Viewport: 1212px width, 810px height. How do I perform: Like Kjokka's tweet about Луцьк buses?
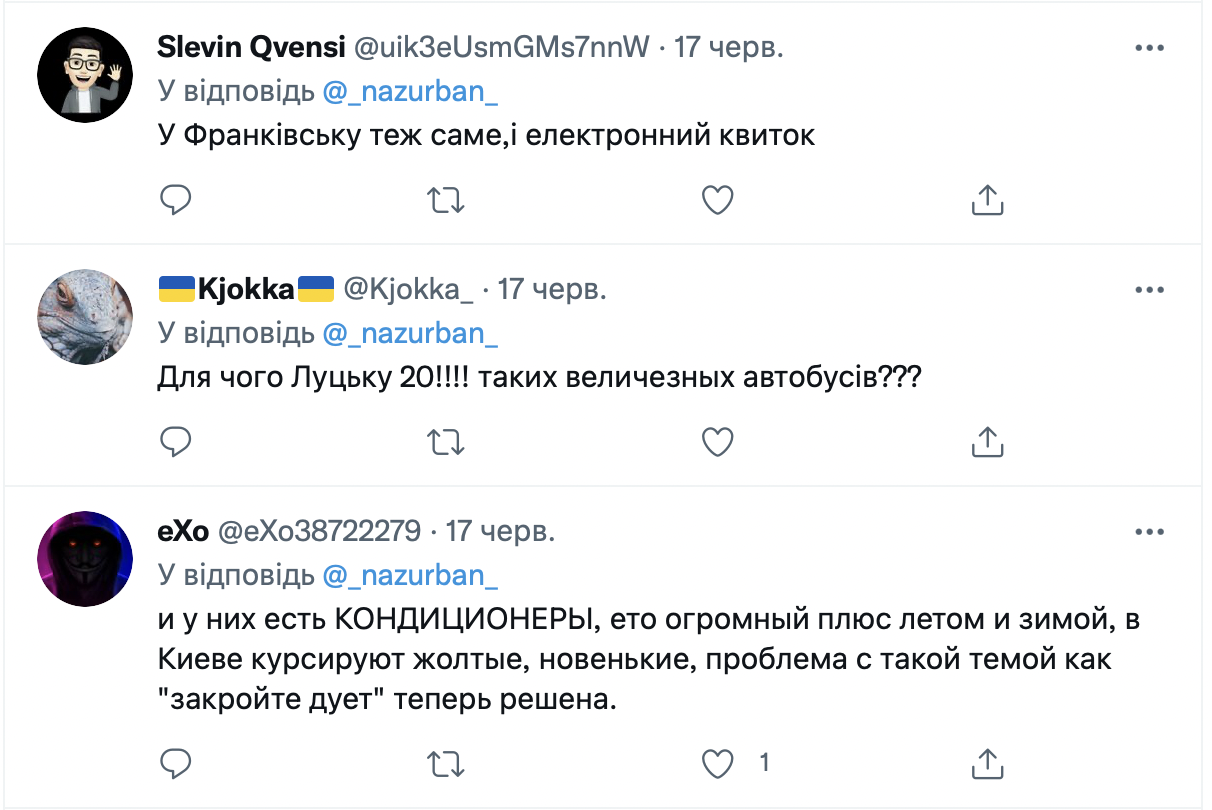tap(717, 441)
